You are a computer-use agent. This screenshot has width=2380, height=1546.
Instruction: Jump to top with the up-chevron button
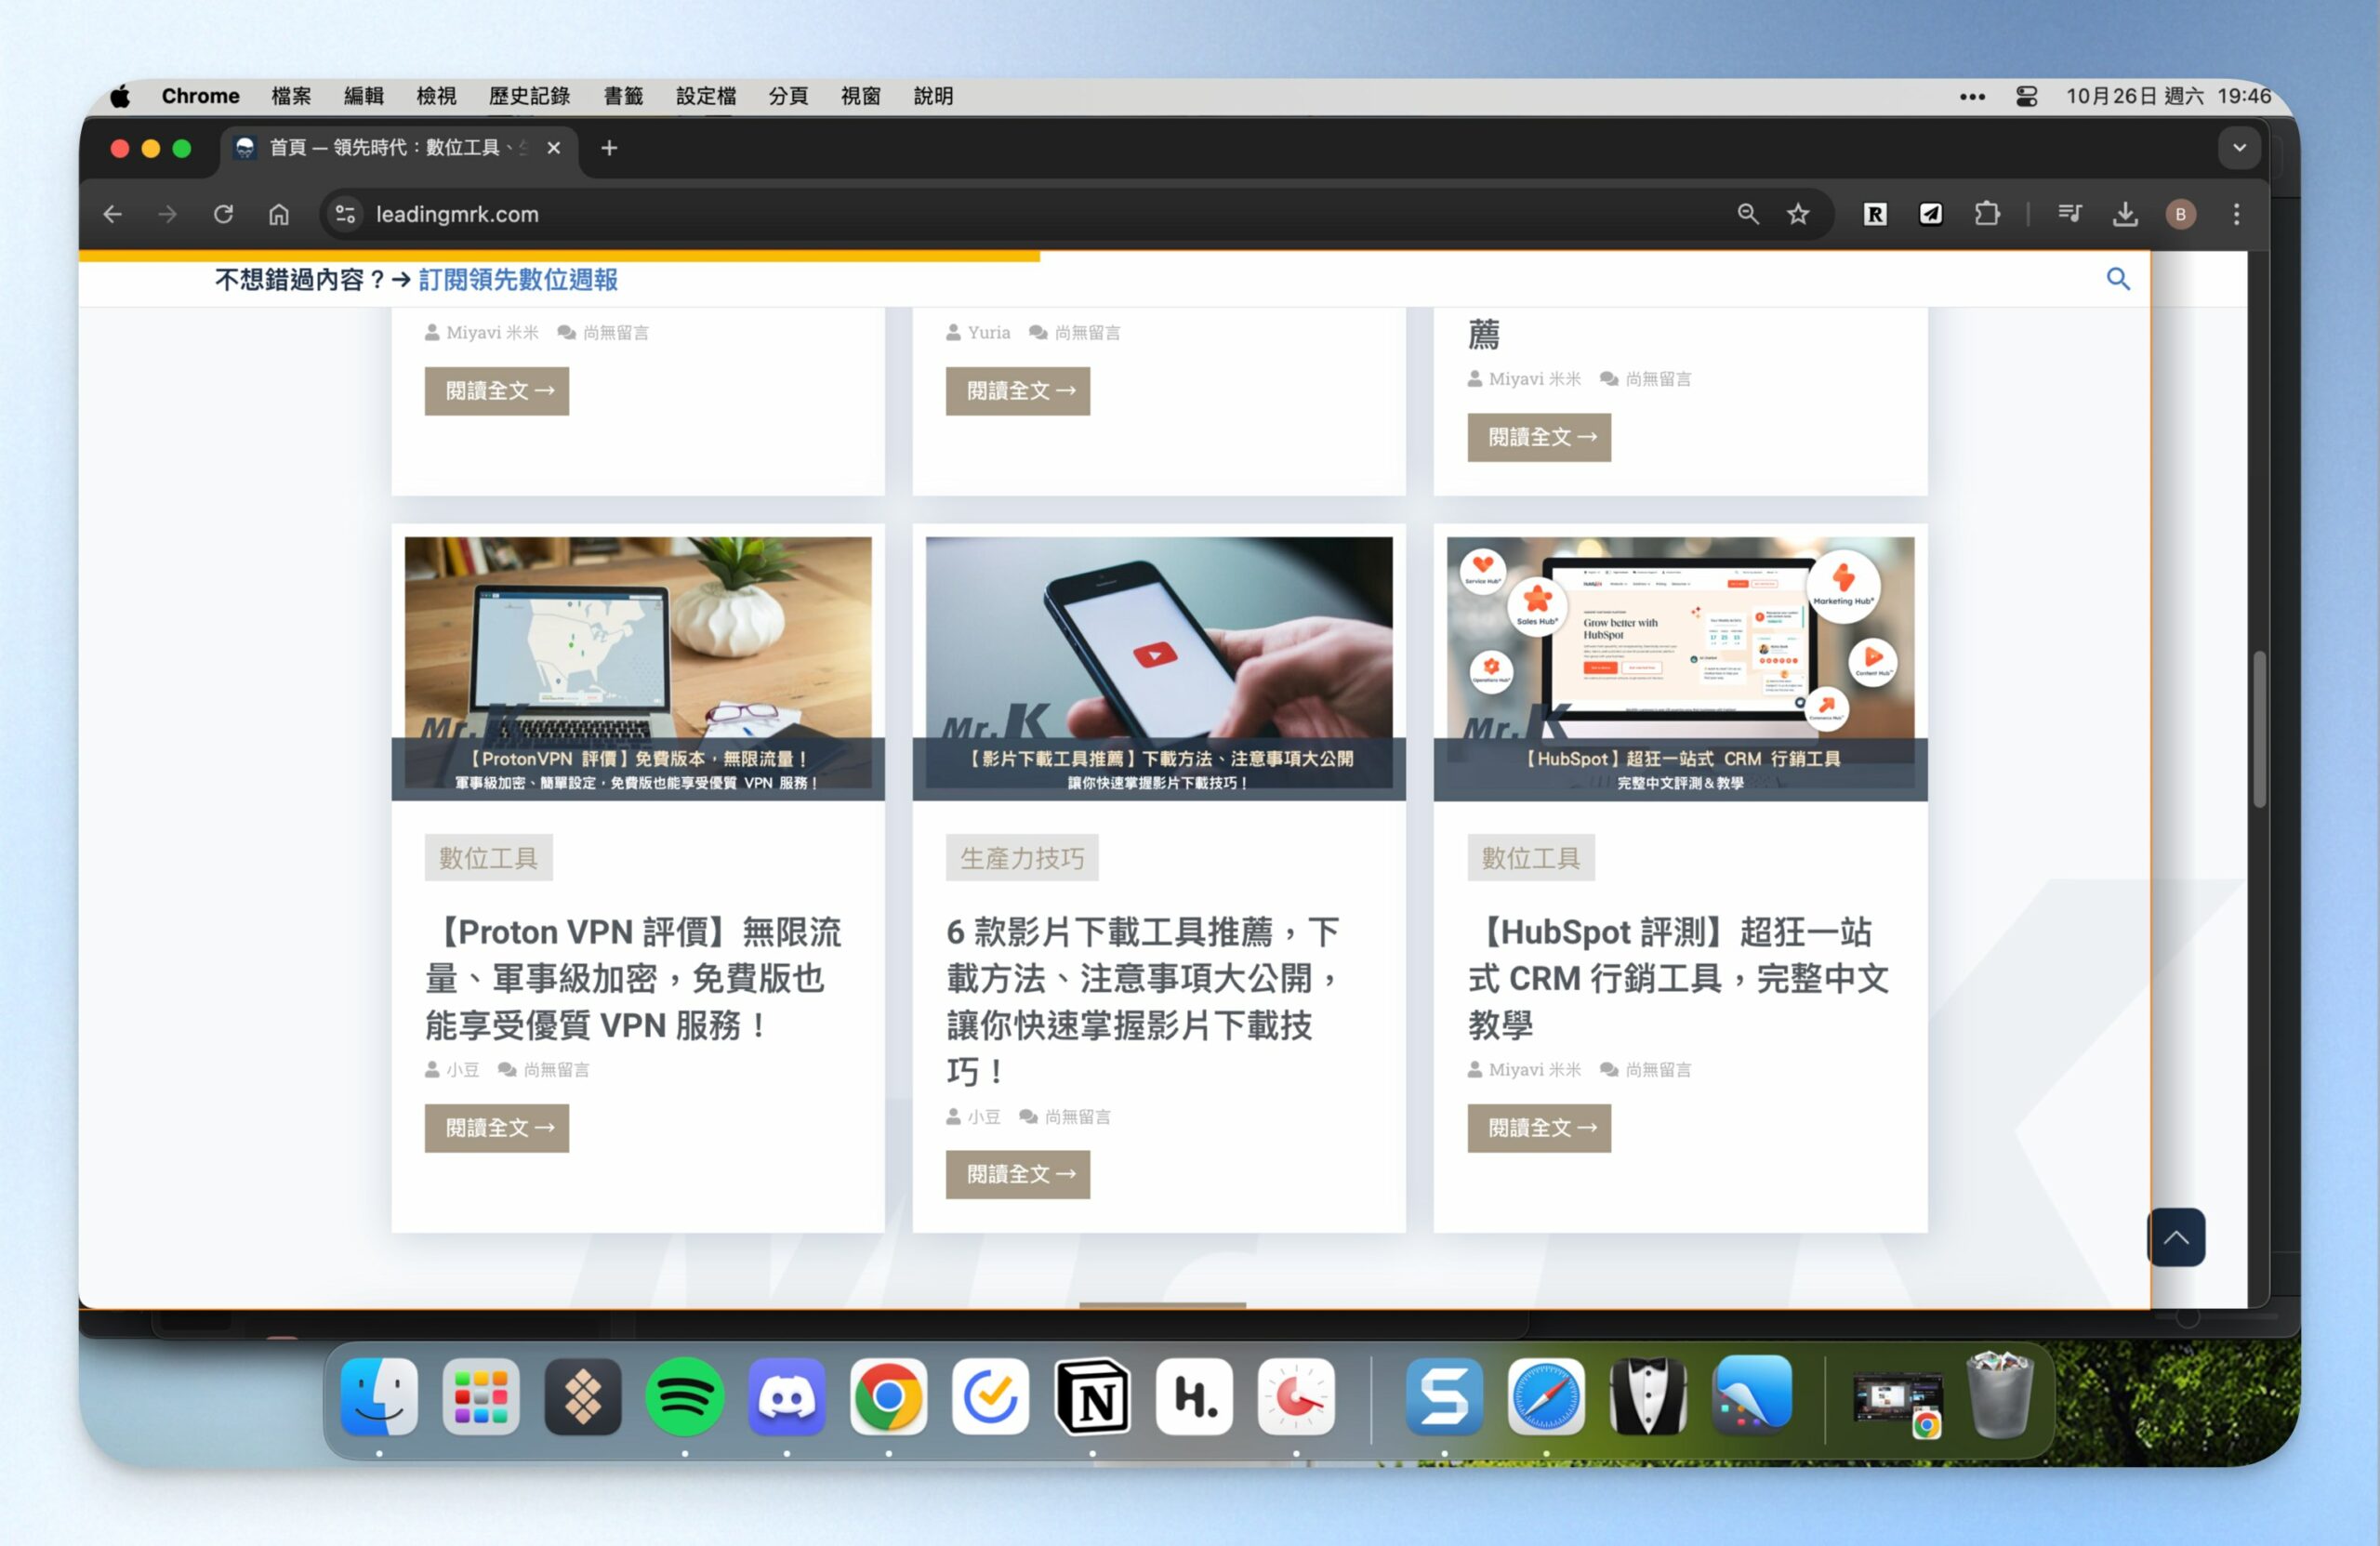pos(2176,1237)
